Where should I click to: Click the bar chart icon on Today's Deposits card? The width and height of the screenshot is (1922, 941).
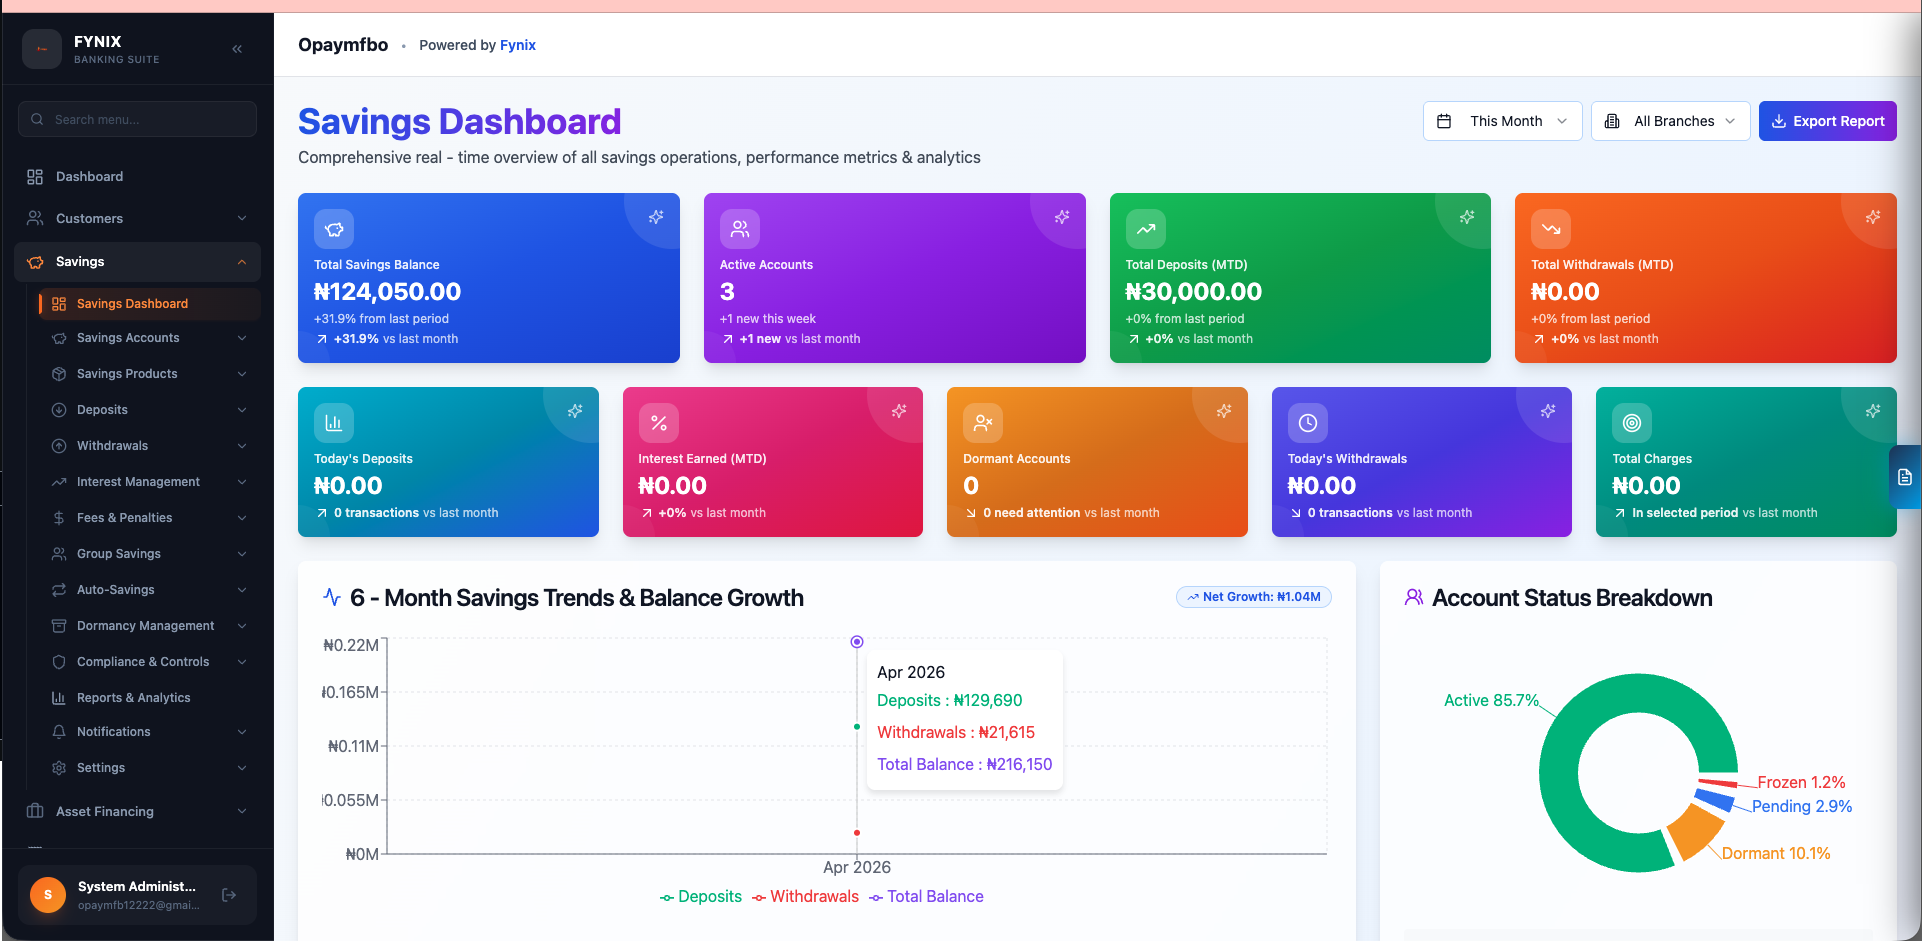click(334, 423)
